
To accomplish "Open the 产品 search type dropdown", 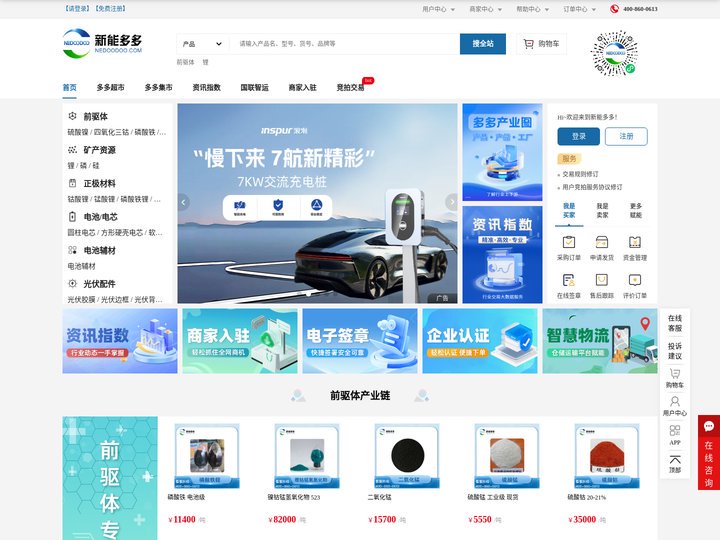I will click(202, 44).
